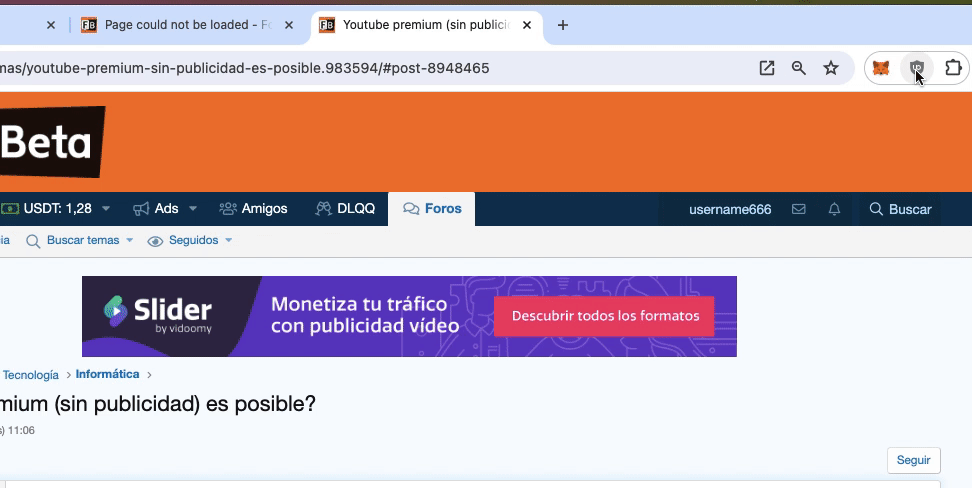Go to Informática breadcrumb
Image resolution: width=972 pixels, height=488 pixels.
[107, 375]
